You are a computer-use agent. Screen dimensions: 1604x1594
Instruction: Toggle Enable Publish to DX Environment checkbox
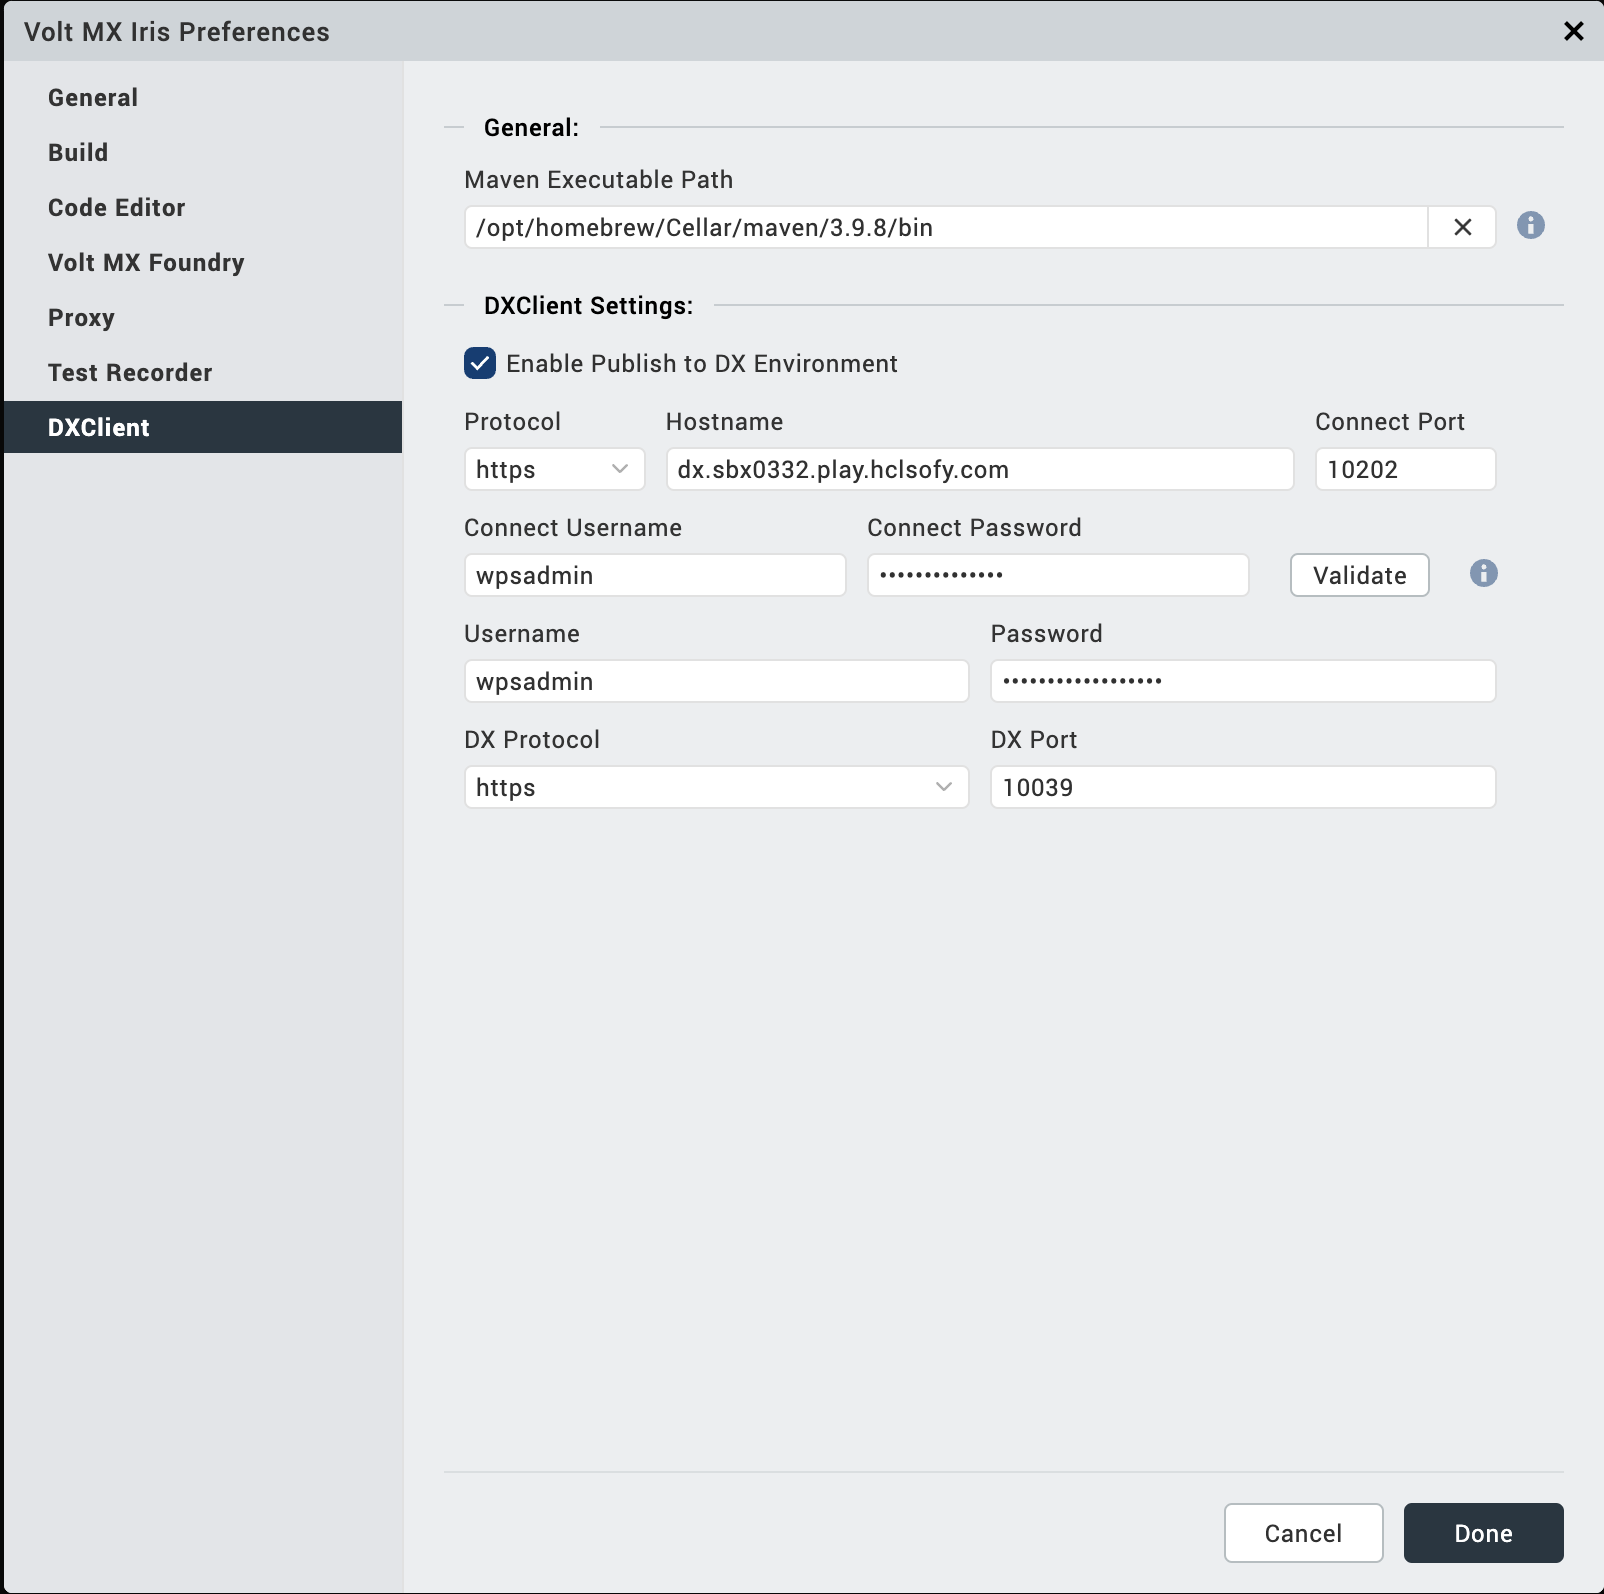tap(480, 363)
